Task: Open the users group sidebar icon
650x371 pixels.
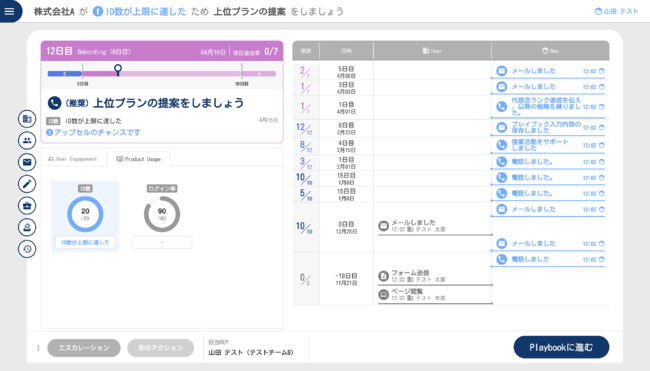Action: coord(27,141)
